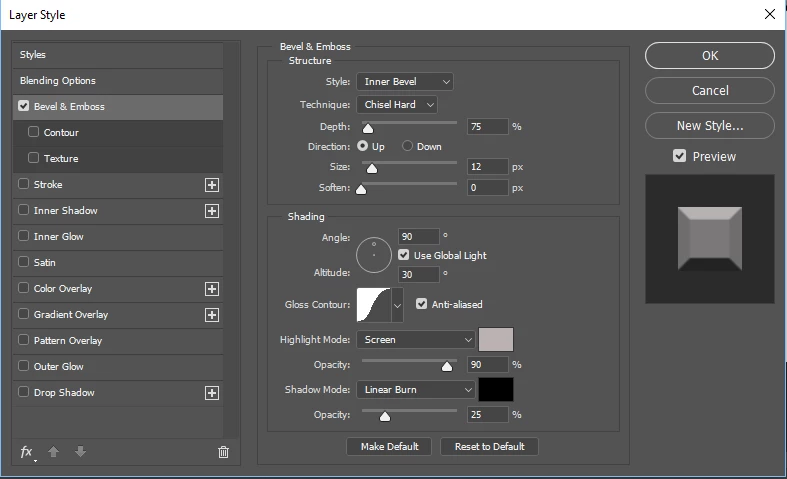Add another Stroke effect with plus icon
The width and height of the screenshot is (787, 479).
212,185
